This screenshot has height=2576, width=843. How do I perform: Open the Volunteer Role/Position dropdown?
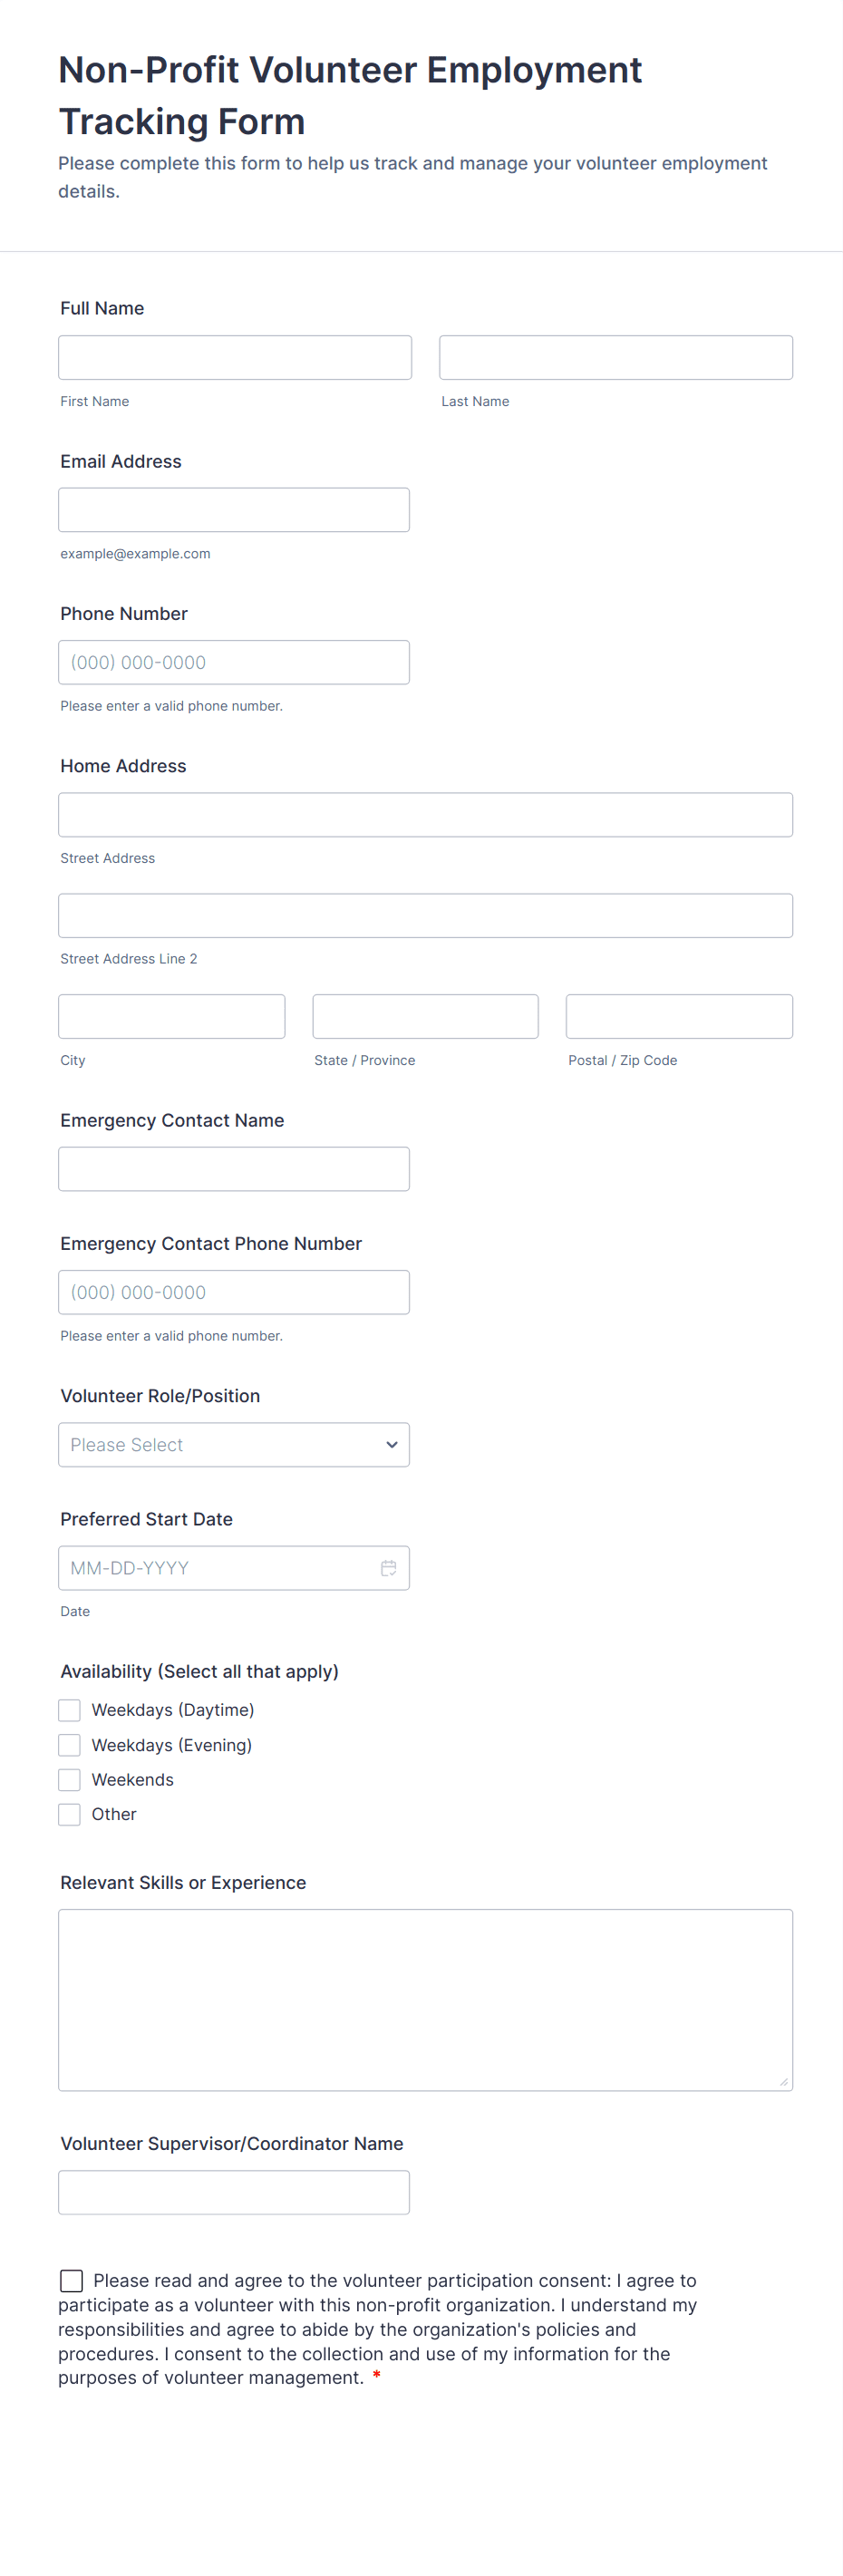233,1444
